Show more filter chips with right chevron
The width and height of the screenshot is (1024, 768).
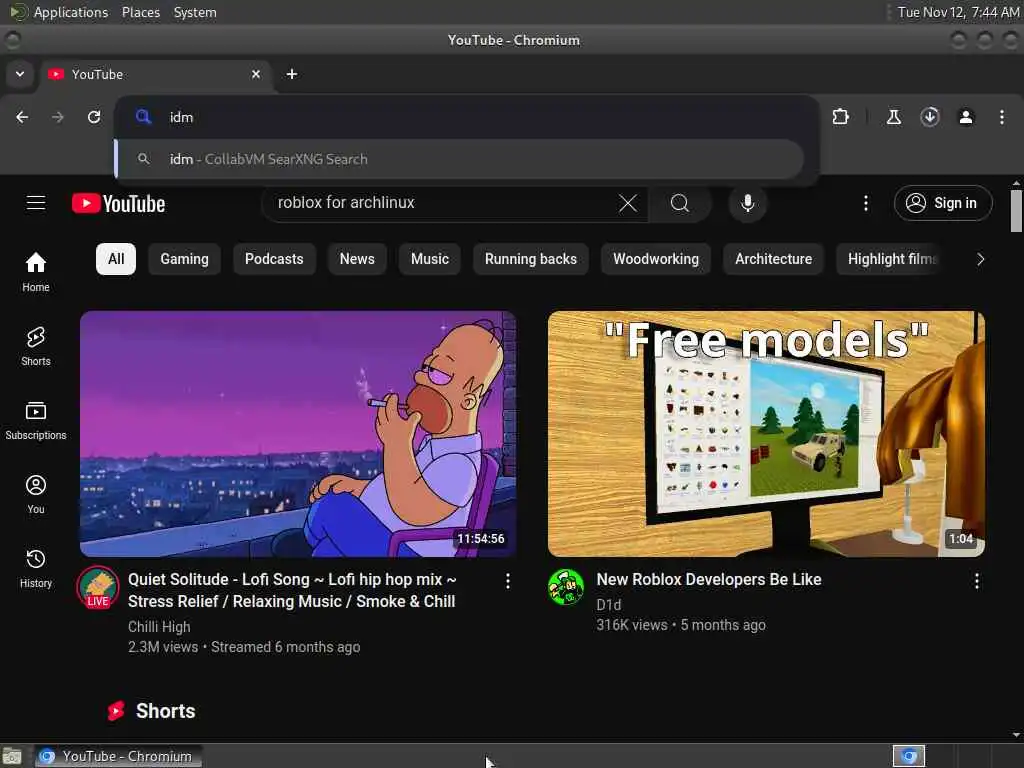point(980,259)
